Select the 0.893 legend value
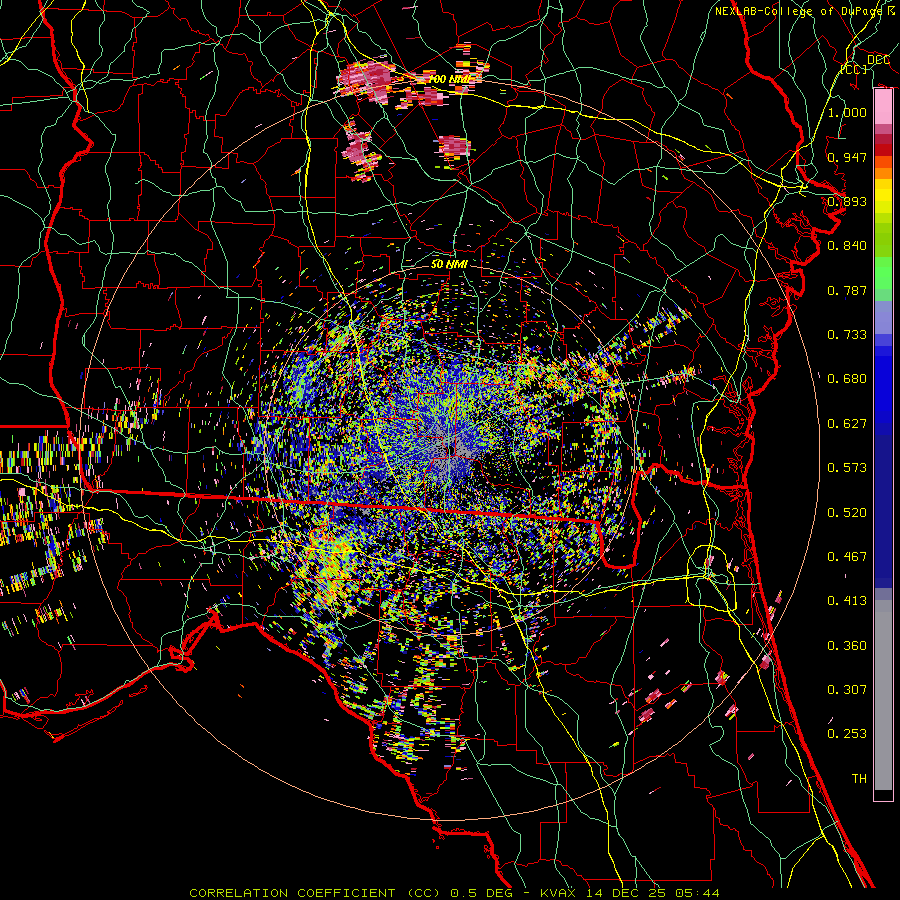This screenshot has width=900, height=900. tap(847, 201)
